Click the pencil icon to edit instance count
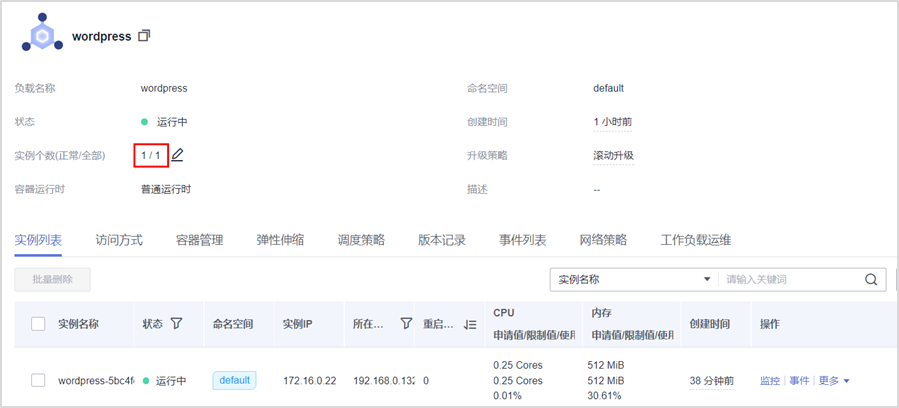The image size is (899, 408). [178, 155]
